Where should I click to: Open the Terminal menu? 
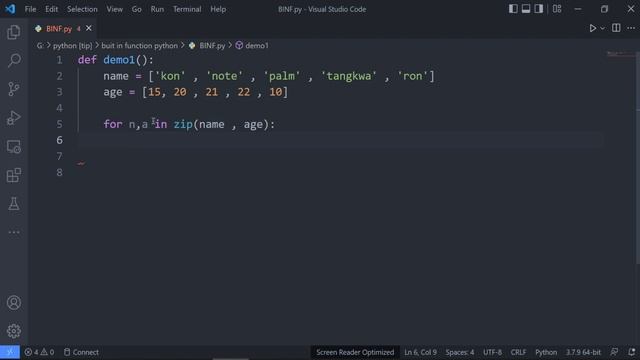click(187, 9)
